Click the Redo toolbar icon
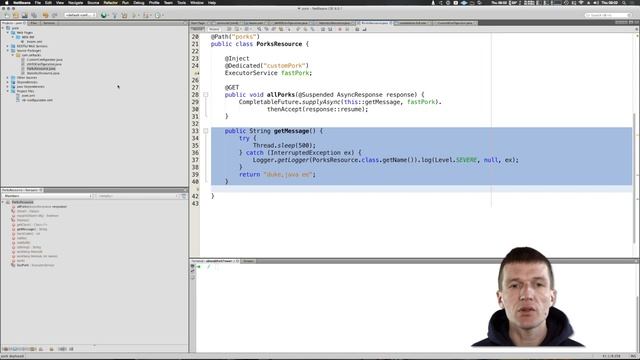The image size is (640, 360). point(54,15)
